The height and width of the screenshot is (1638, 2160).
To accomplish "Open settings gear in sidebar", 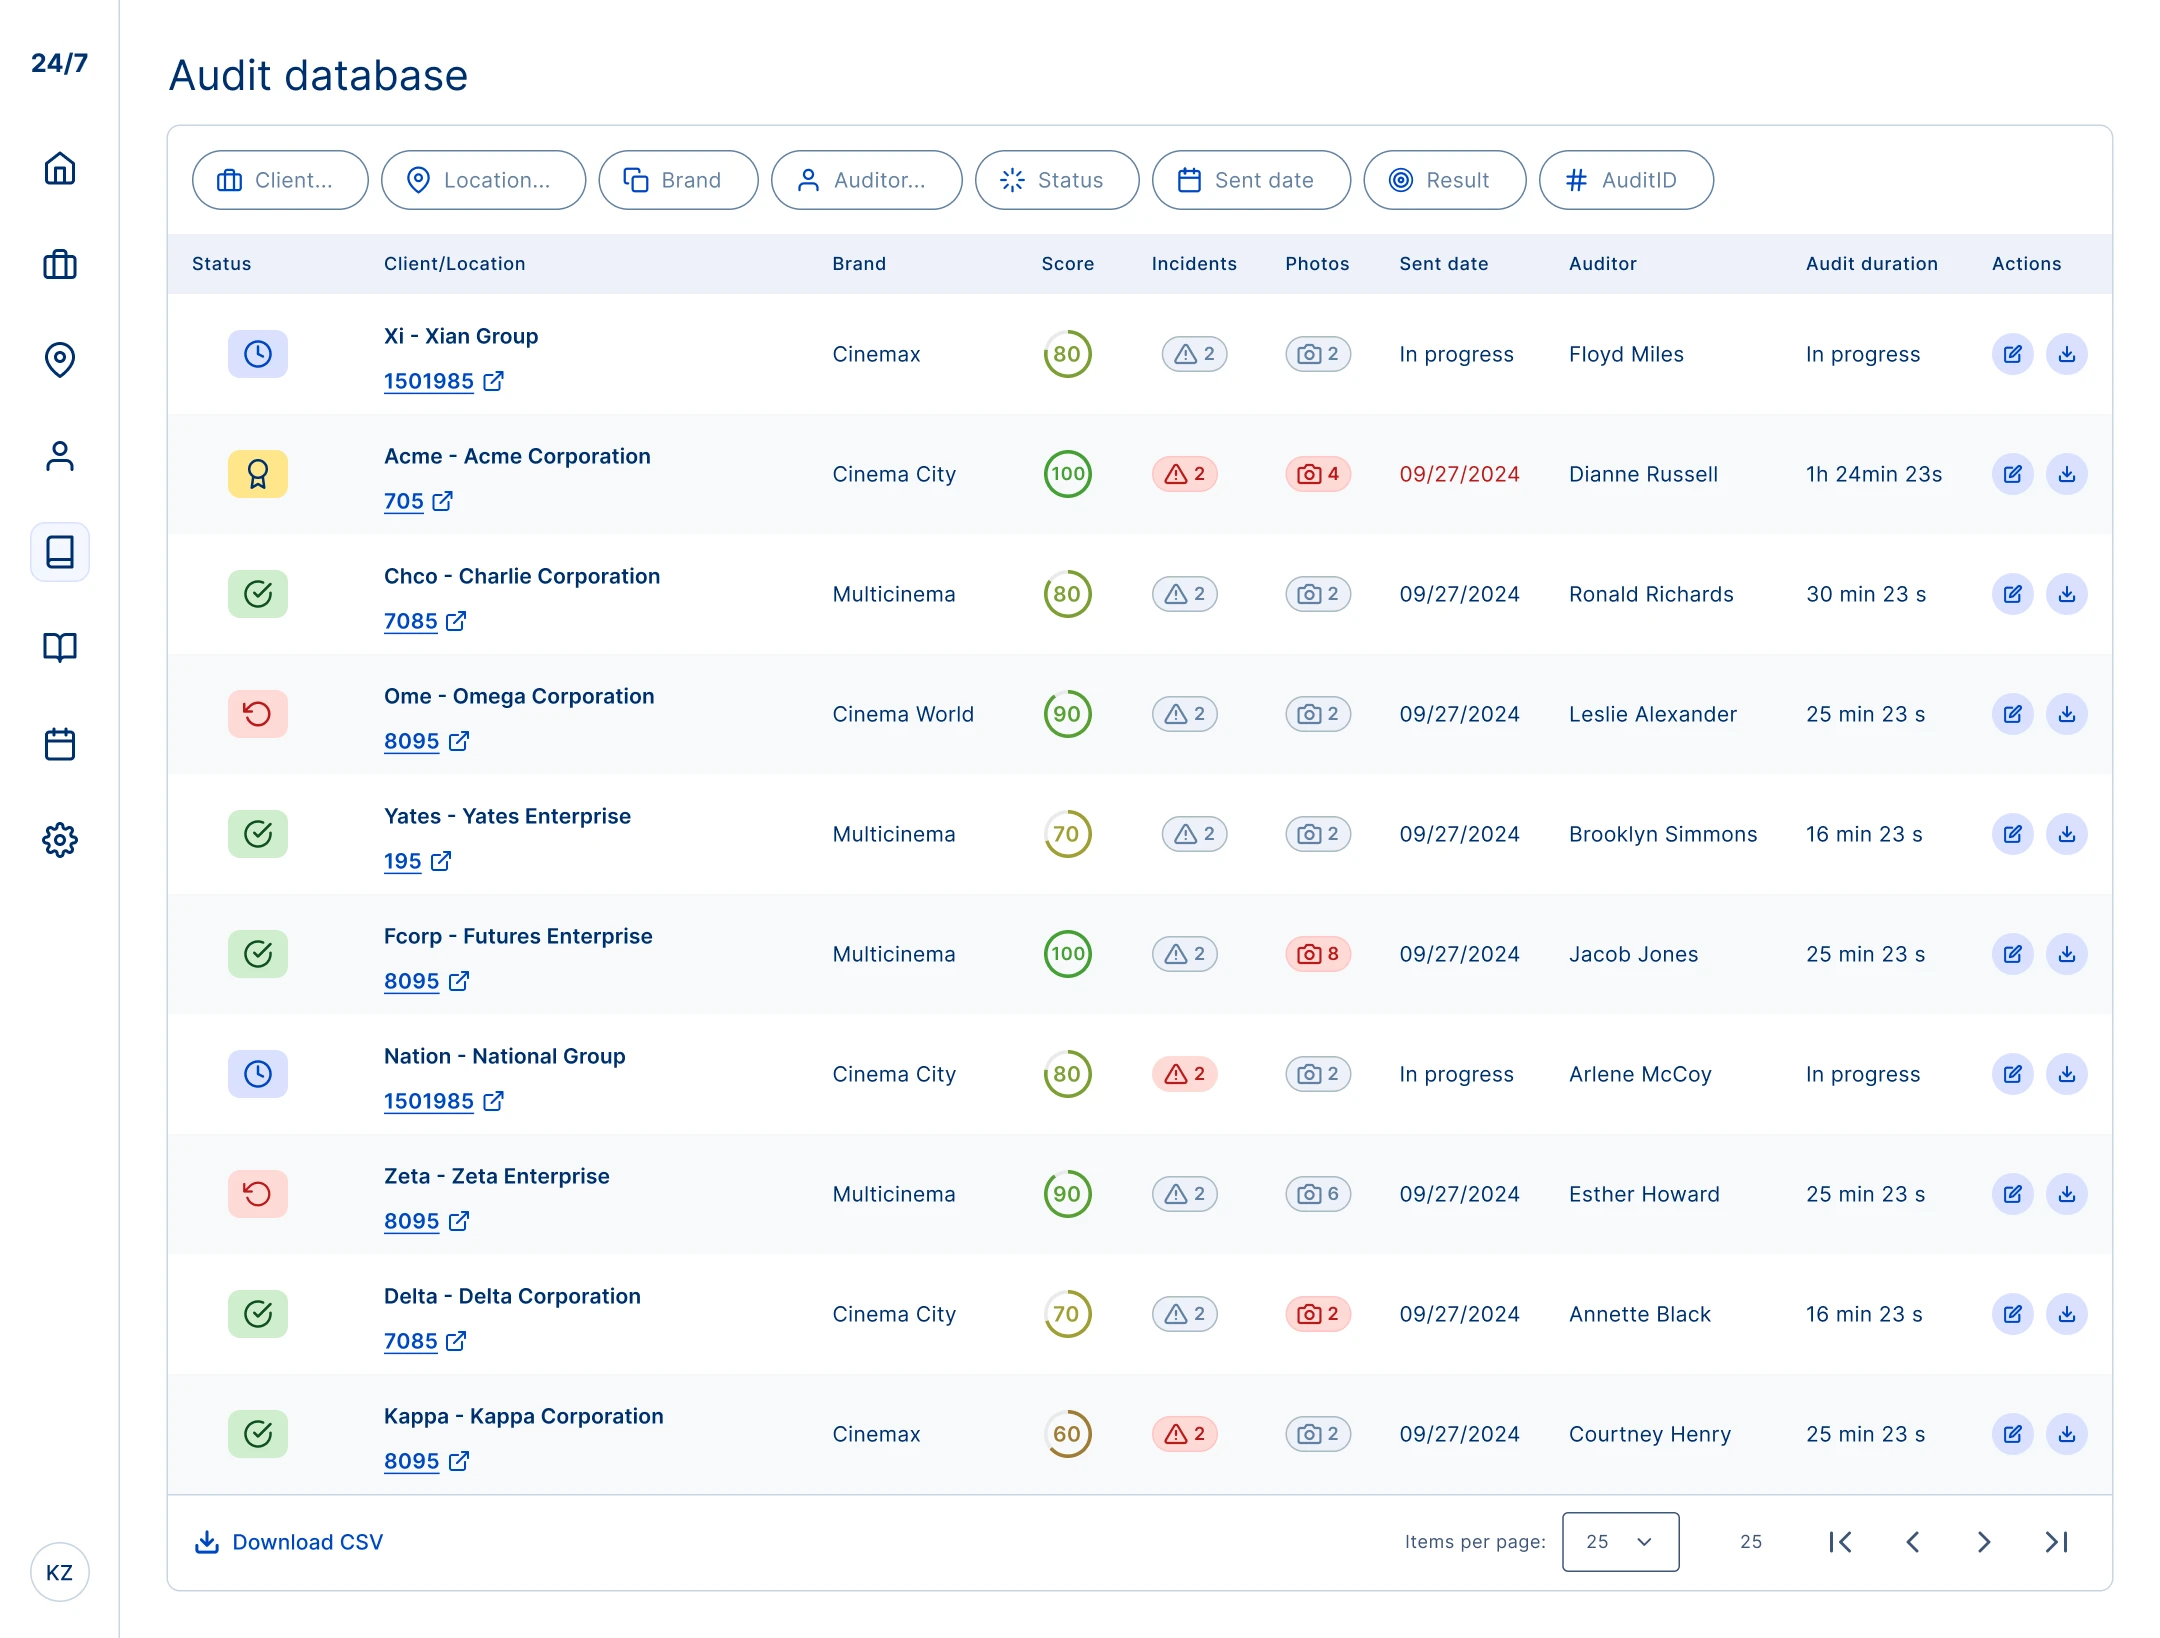I will coord(60,840).
